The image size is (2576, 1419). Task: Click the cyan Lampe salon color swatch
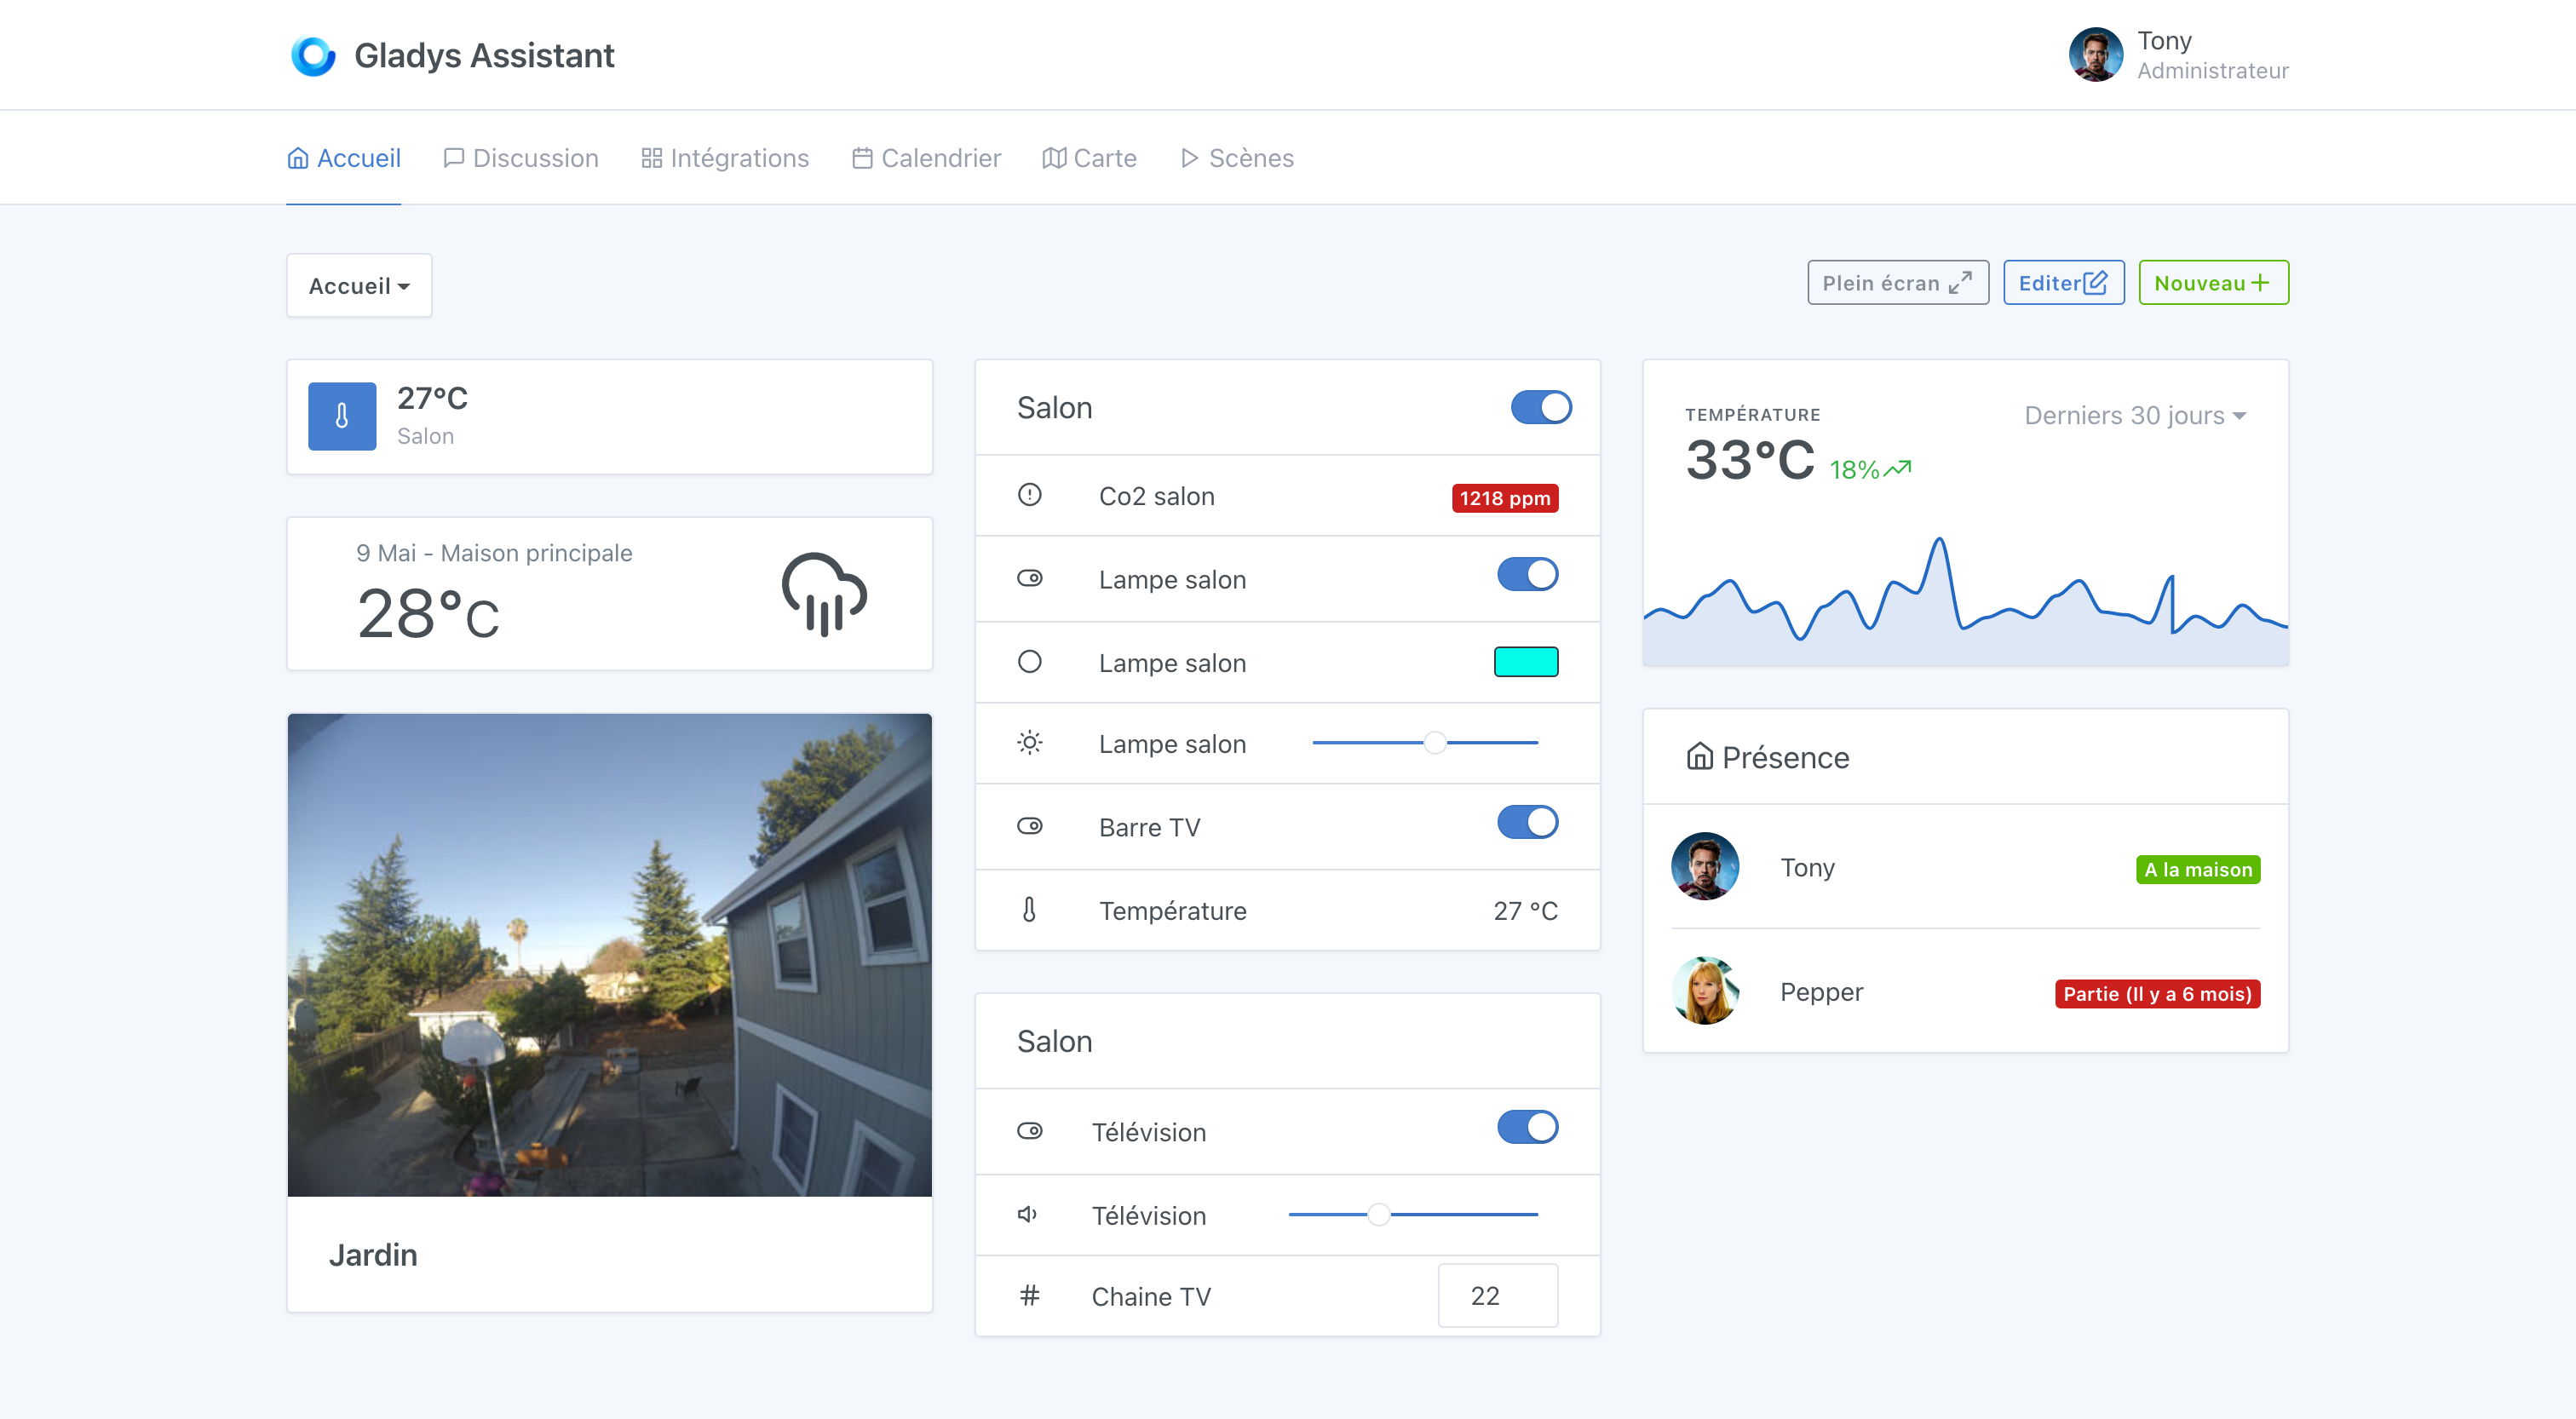coord(1525,662)
